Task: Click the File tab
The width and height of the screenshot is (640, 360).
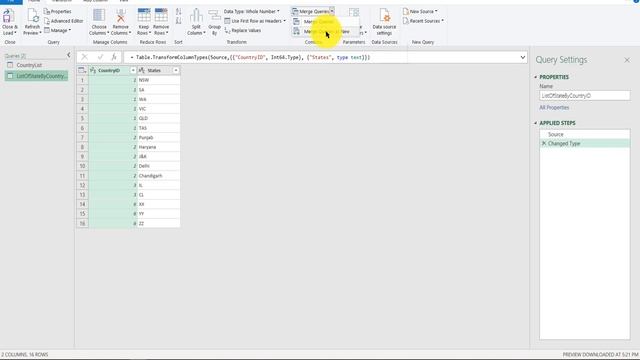Action: click(x=11, y=2)
